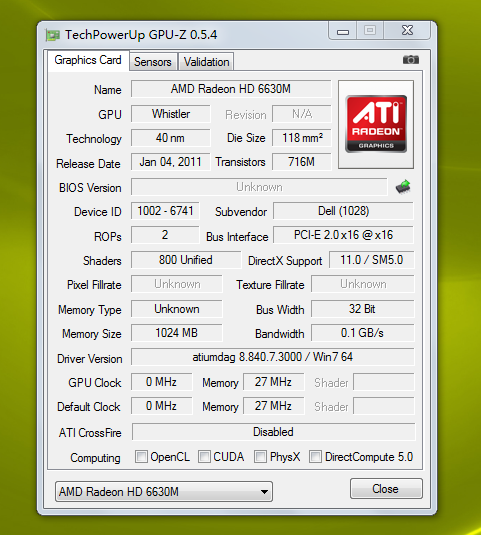481x535 pixels.
Task: Click the Die Size value 118 mm²
Action: [x=302, y=138]
